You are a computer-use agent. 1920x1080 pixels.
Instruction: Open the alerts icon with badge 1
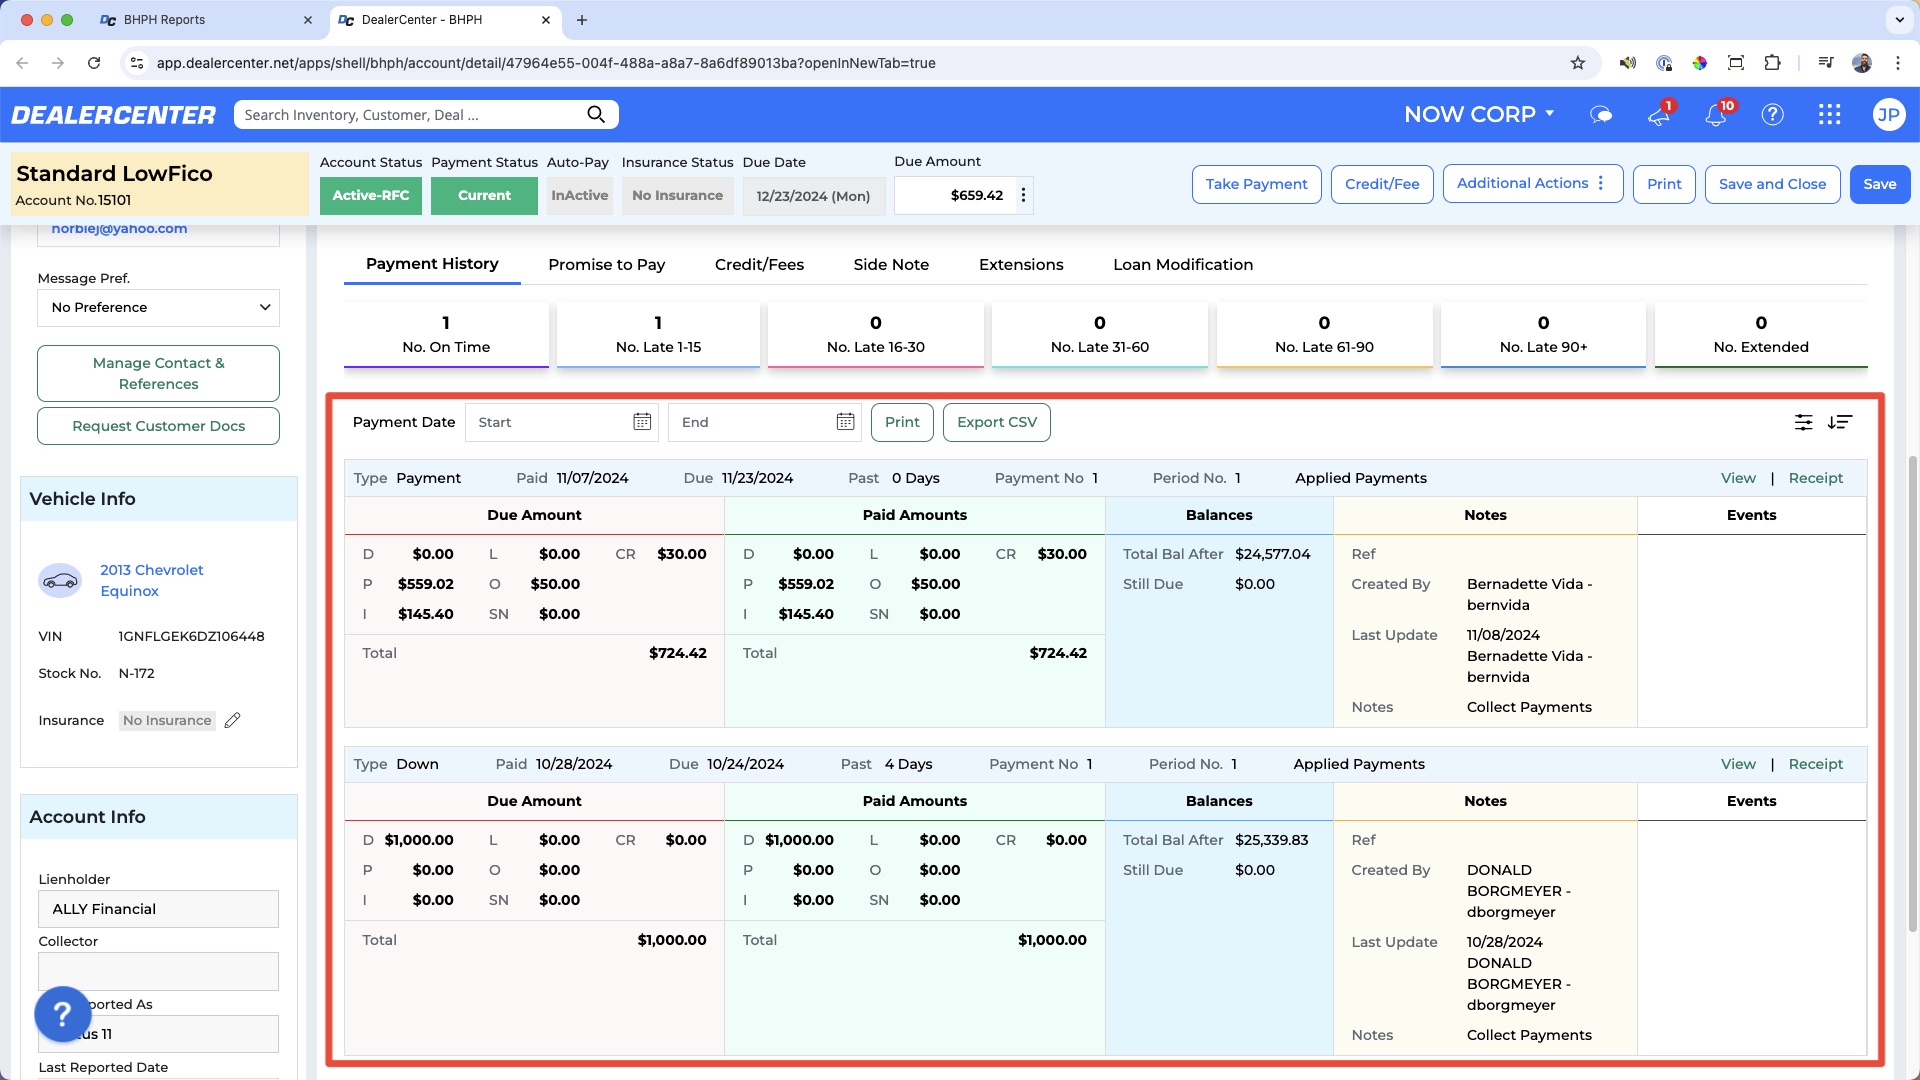click(x=1659, y=114)
